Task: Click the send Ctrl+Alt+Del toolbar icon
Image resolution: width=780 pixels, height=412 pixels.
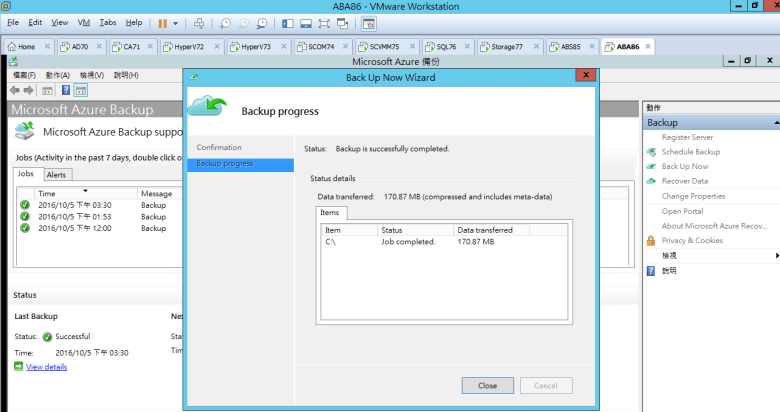Action: [199, 22]
